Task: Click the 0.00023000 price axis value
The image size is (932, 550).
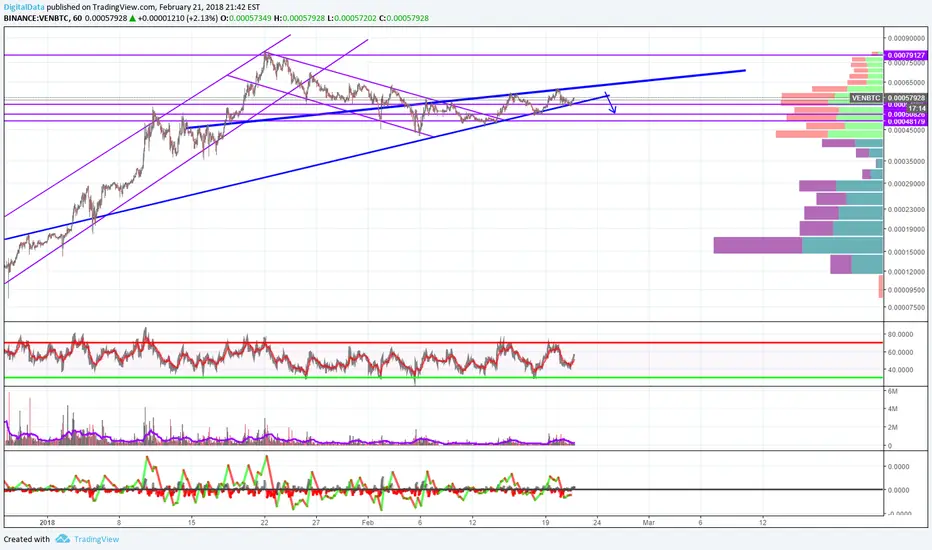Action: tap(906, 209)
